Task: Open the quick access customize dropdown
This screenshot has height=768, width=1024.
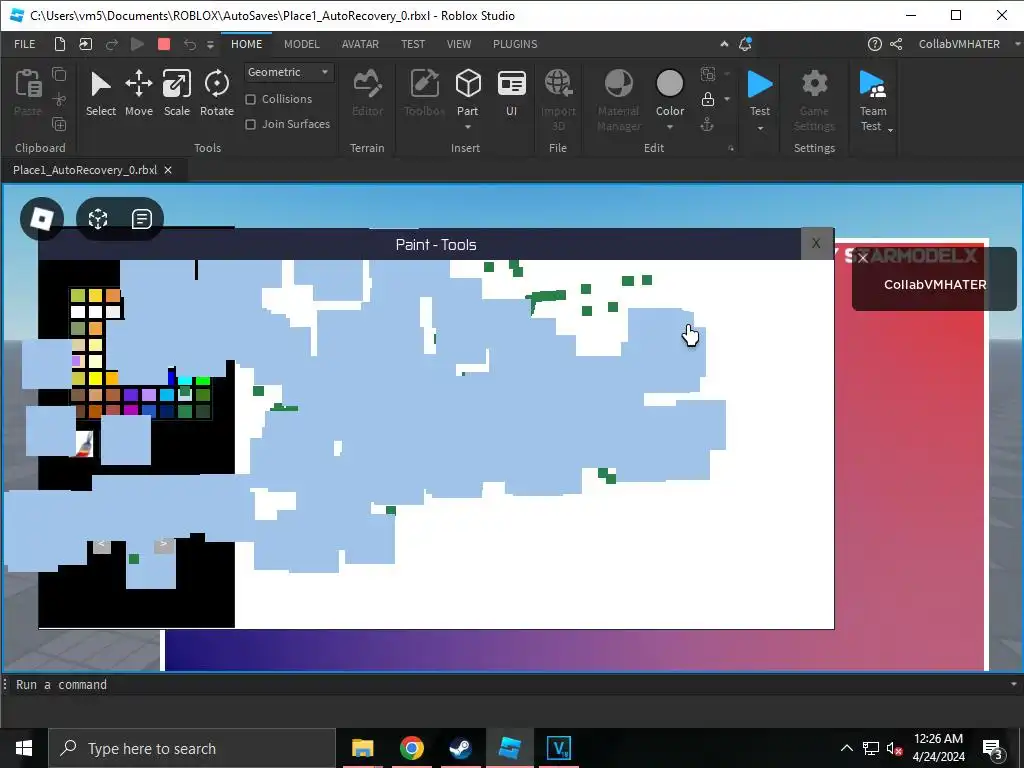Action: click(210, 44)
